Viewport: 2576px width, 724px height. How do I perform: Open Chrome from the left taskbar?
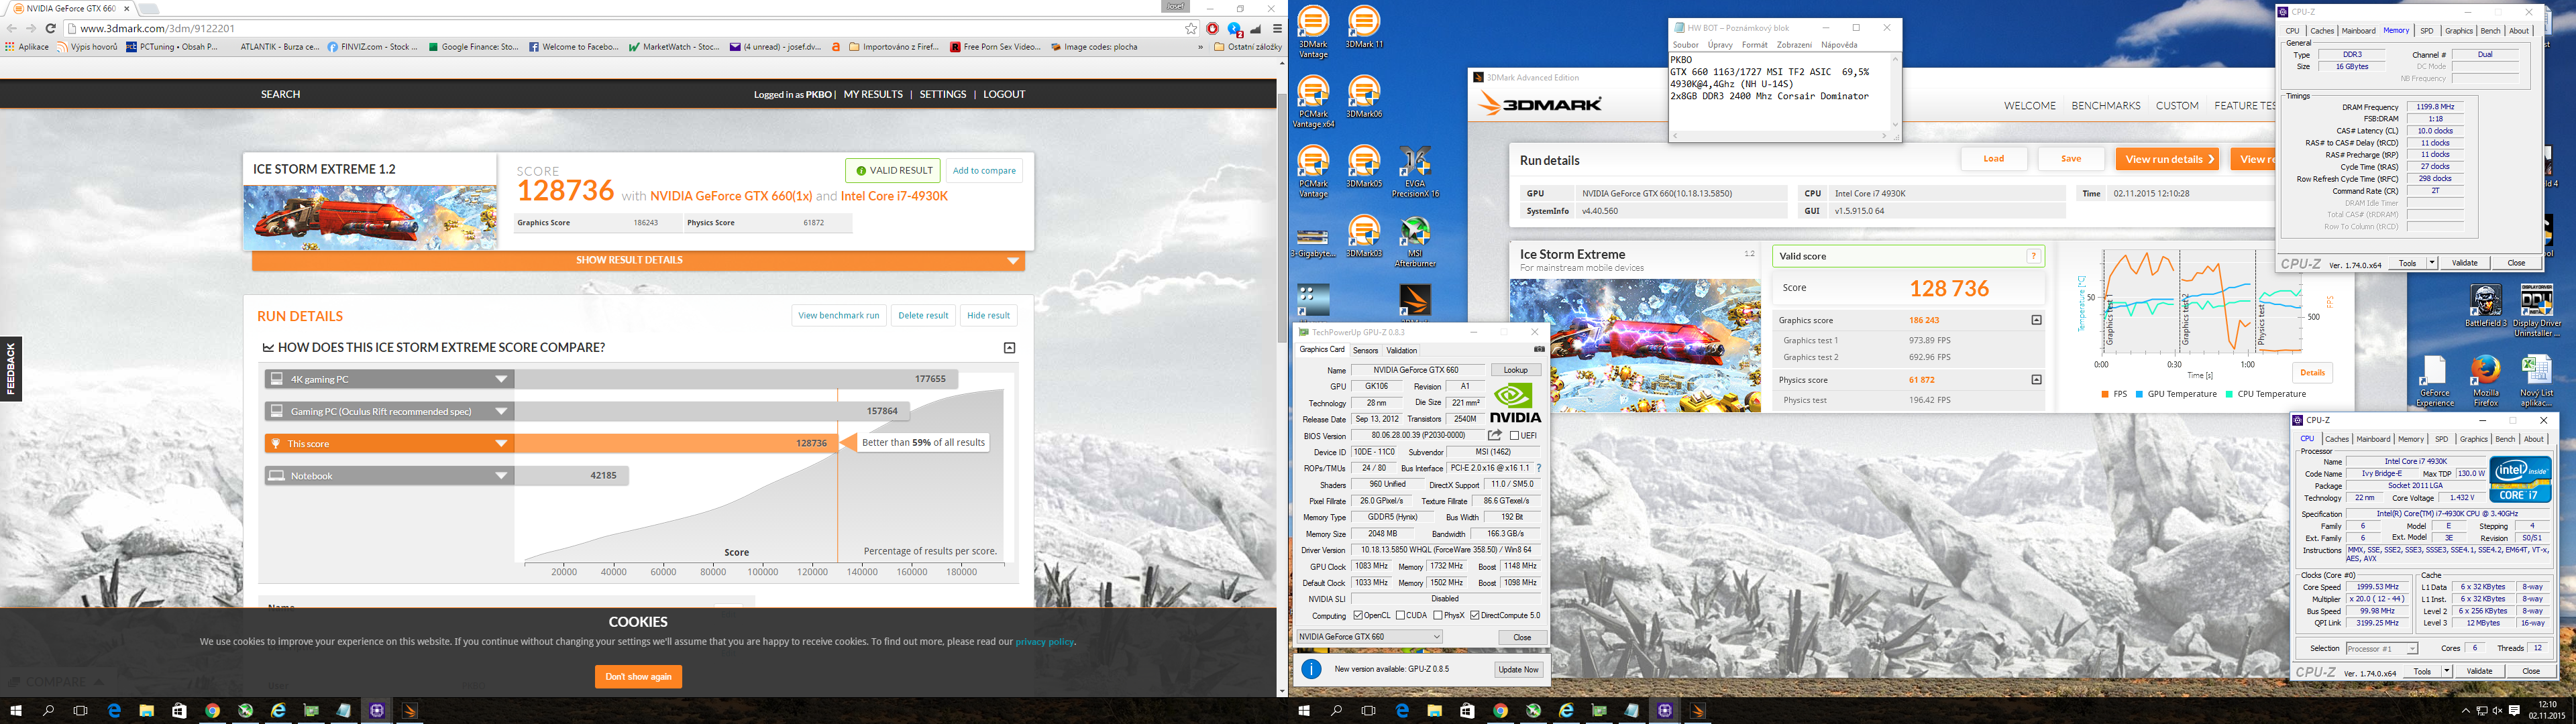[x=212, y=711]
